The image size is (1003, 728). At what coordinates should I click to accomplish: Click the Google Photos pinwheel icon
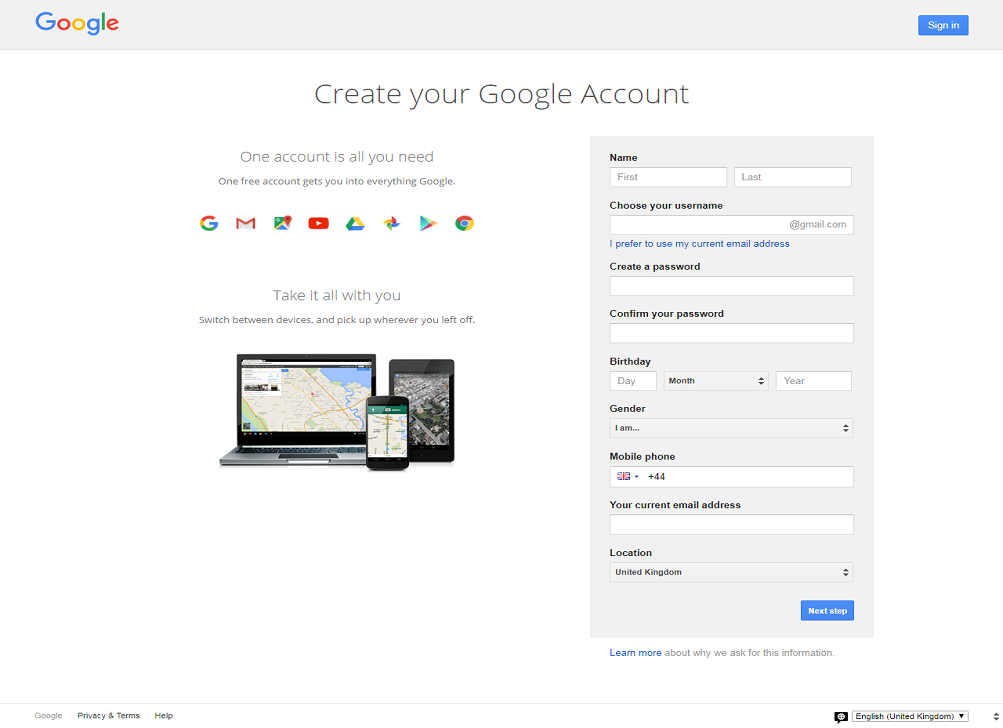[392, 223]
